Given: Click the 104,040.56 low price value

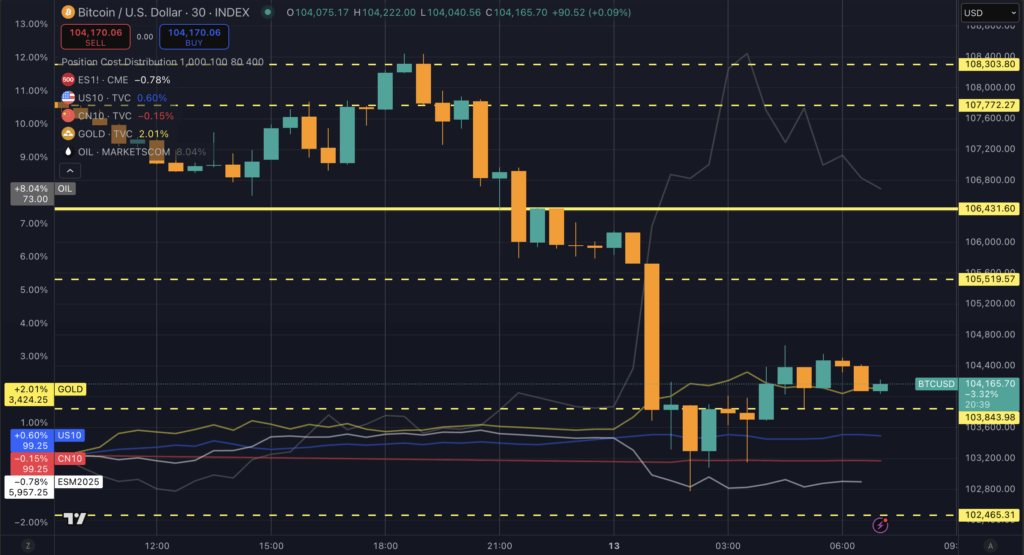Looking at the screenshot, I should pyautogui.click(x=454, y=12).
